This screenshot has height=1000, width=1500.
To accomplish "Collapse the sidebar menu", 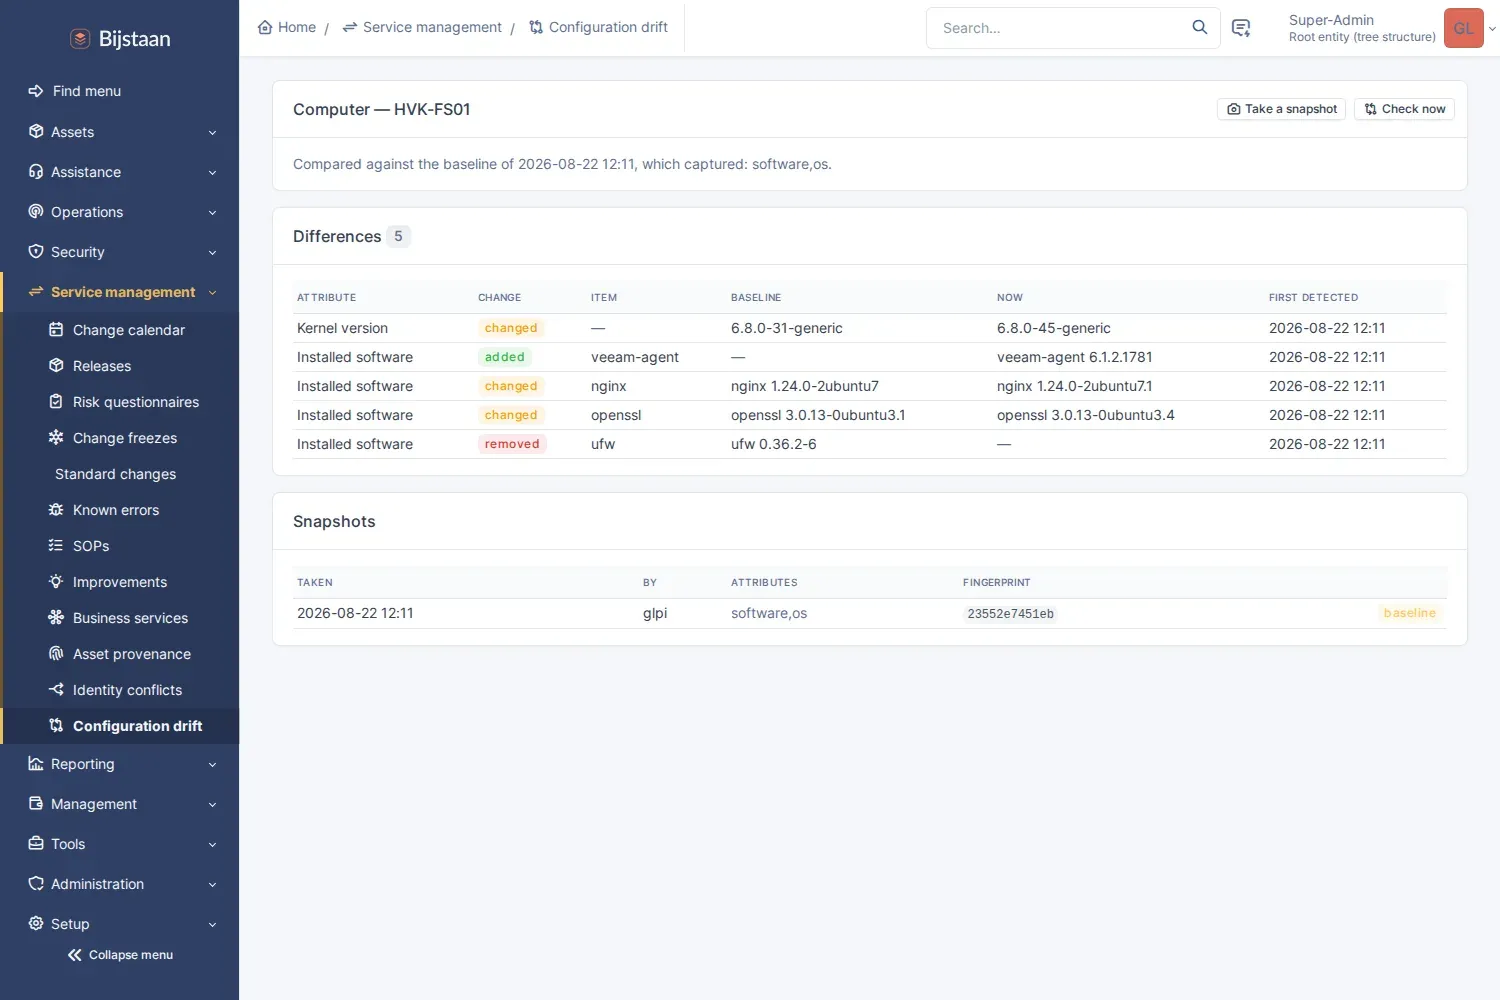I will (120, 955).
